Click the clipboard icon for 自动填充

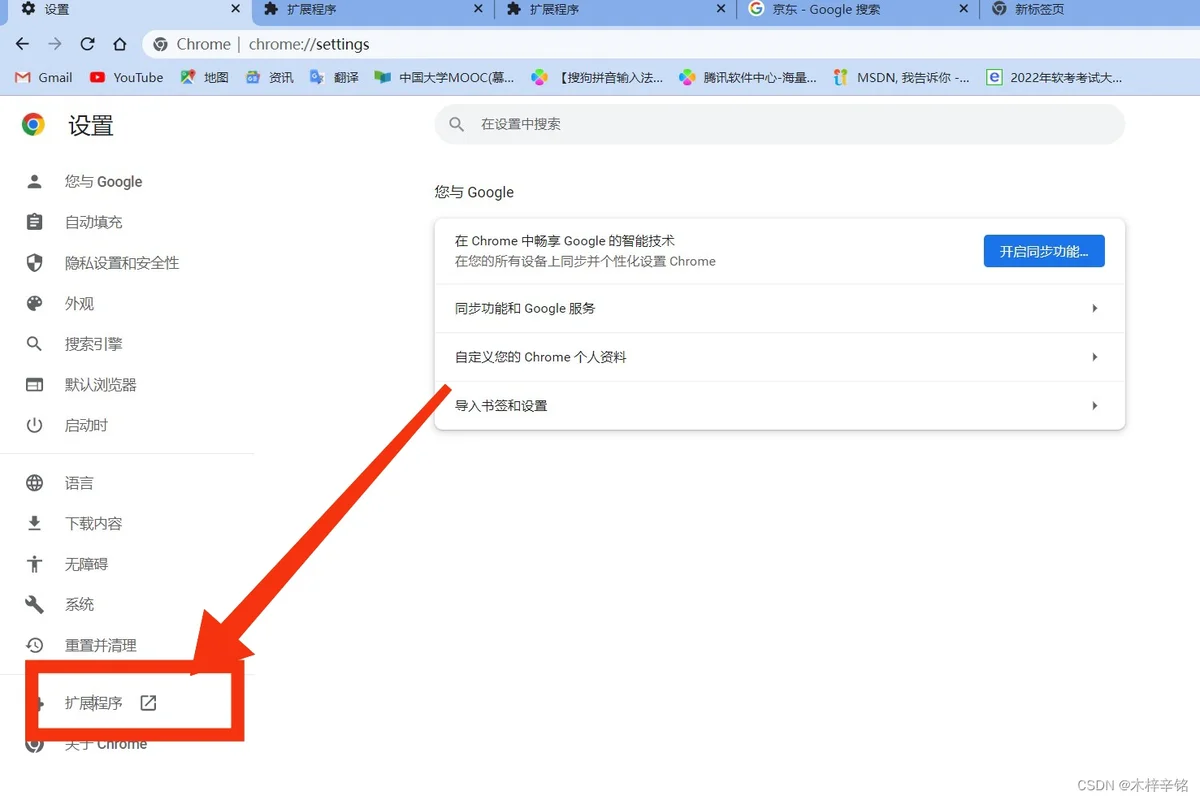pyautogui.click(x=35, y=222)
